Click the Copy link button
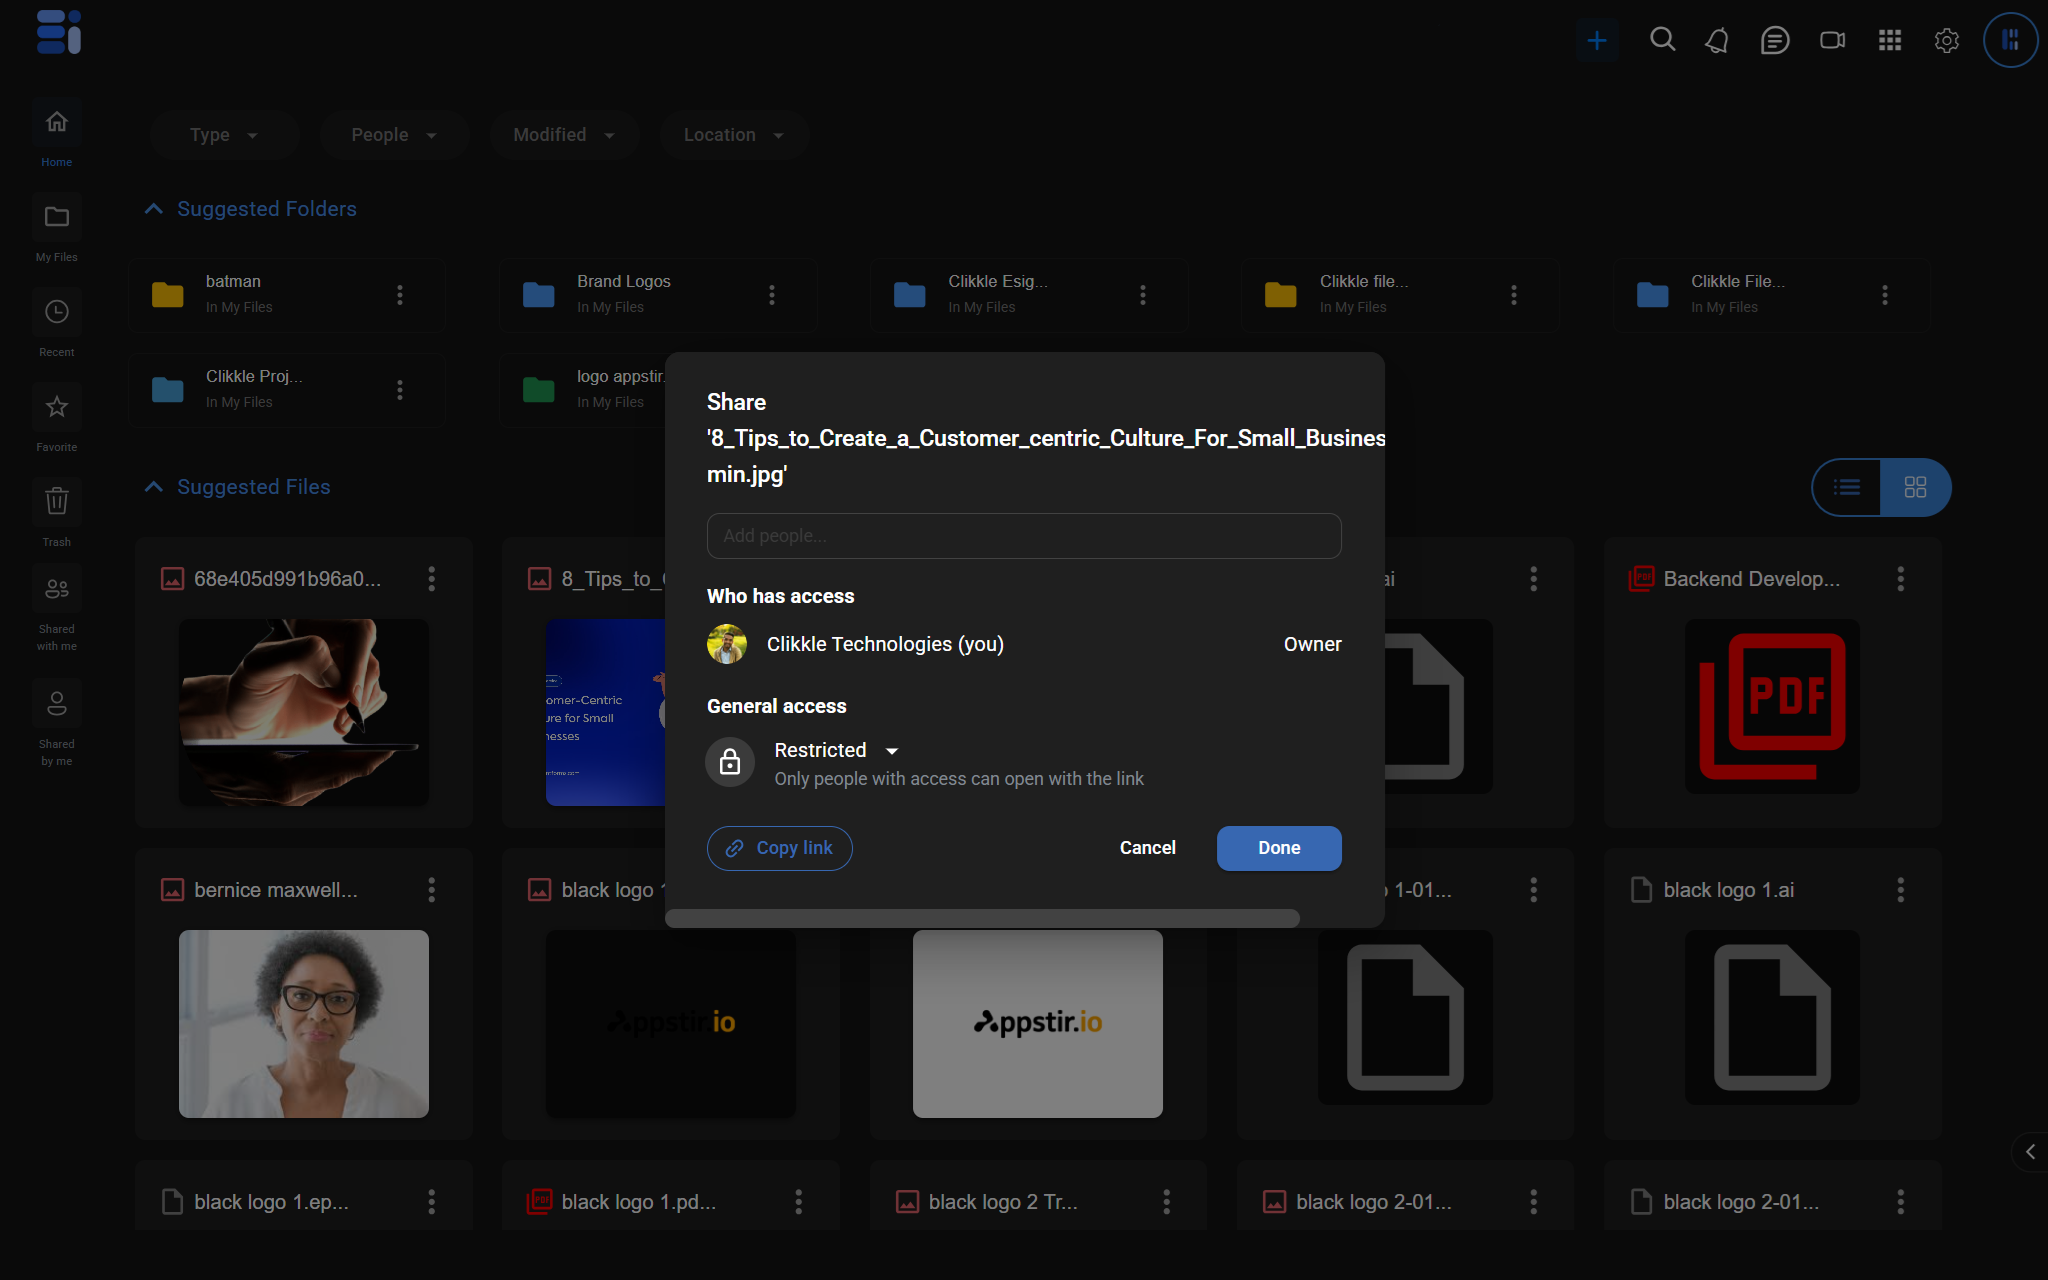The image size is (2048, 1280). pyautogui.click(x=779, y=848)
